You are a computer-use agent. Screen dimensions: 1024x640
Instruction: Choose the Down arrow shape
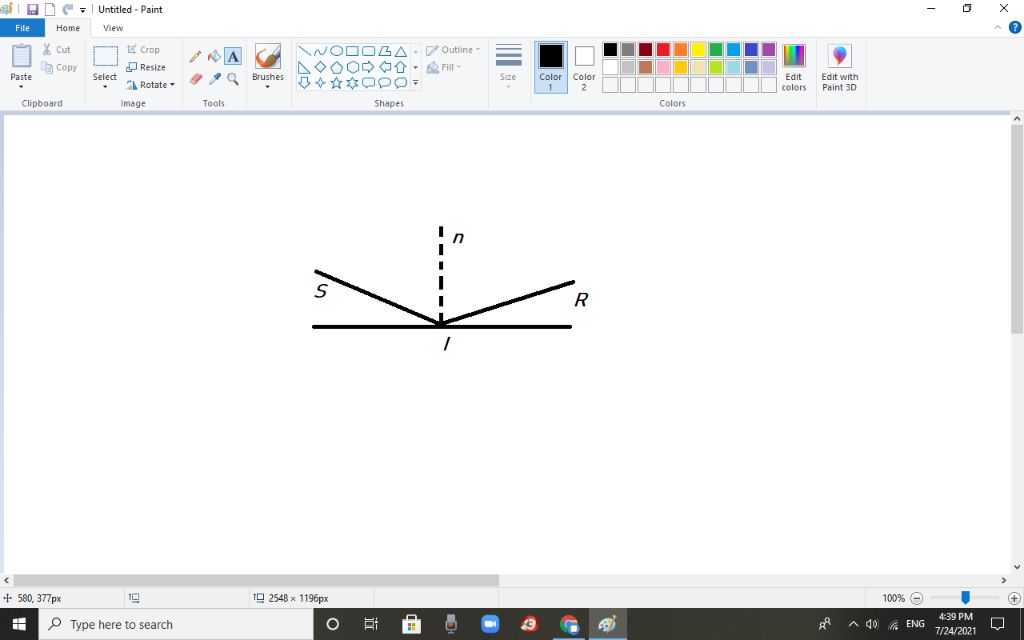pos(304,83)
